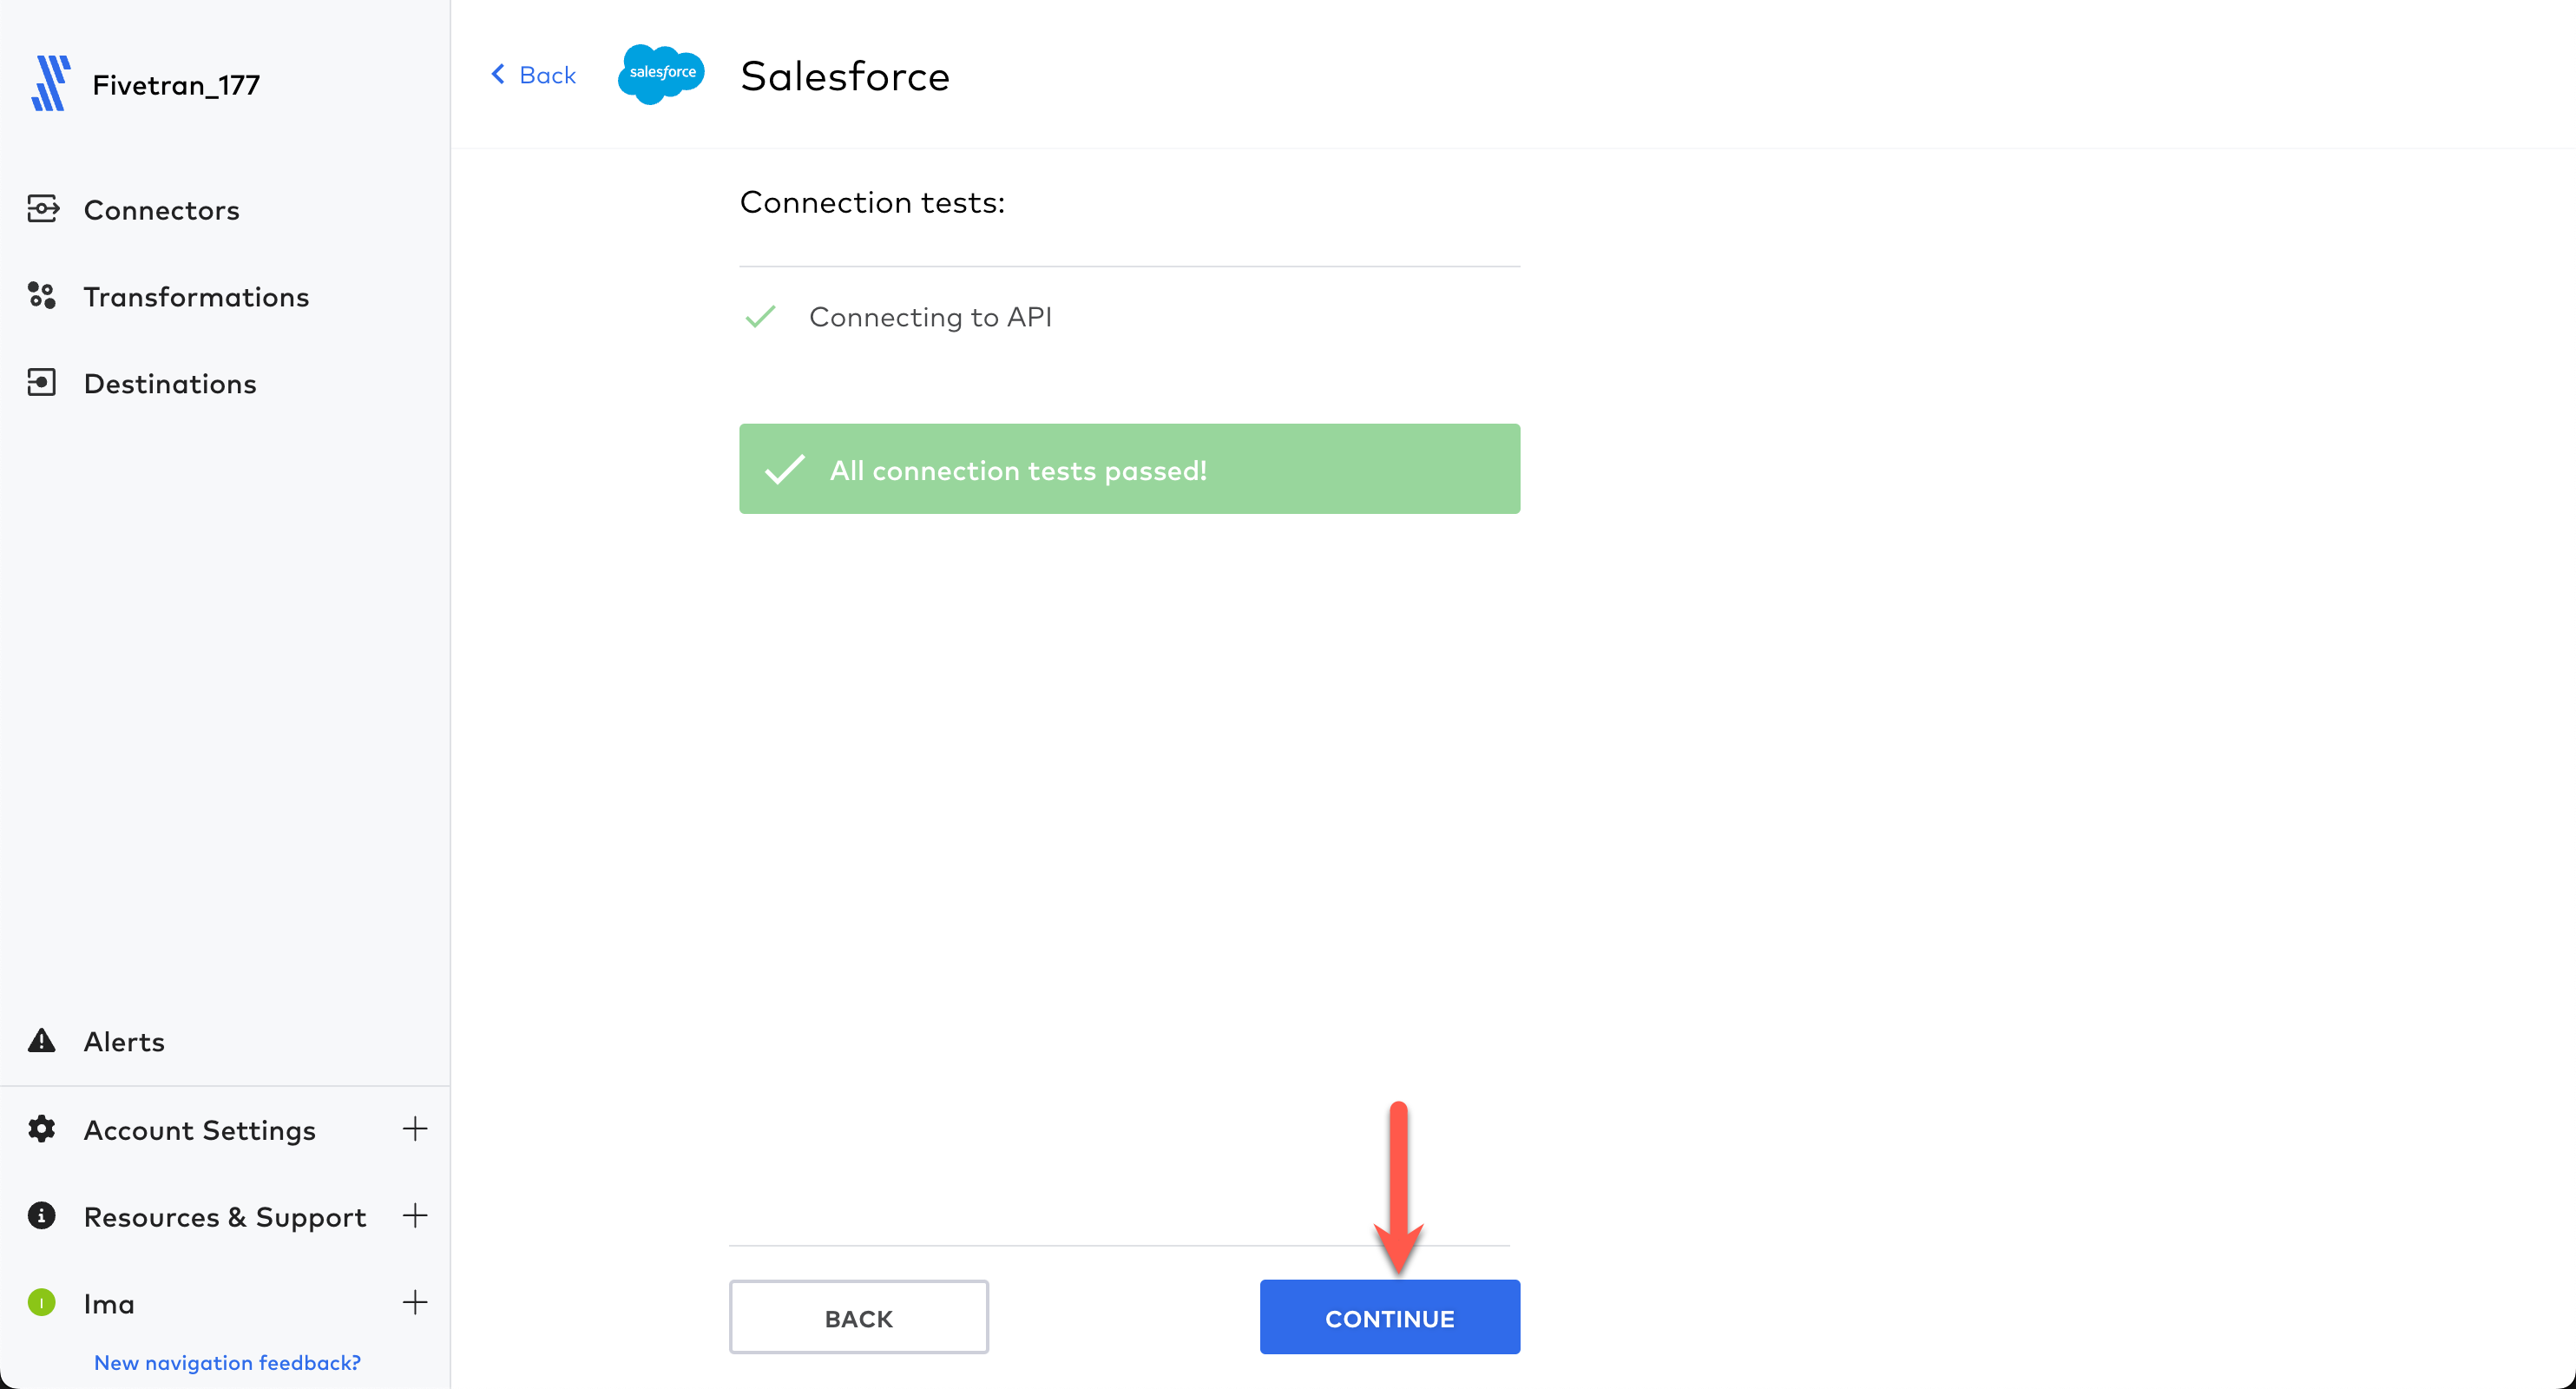The image size is (2576, 1389).
Task: Open the Connectors menu item
Action: 162,210
